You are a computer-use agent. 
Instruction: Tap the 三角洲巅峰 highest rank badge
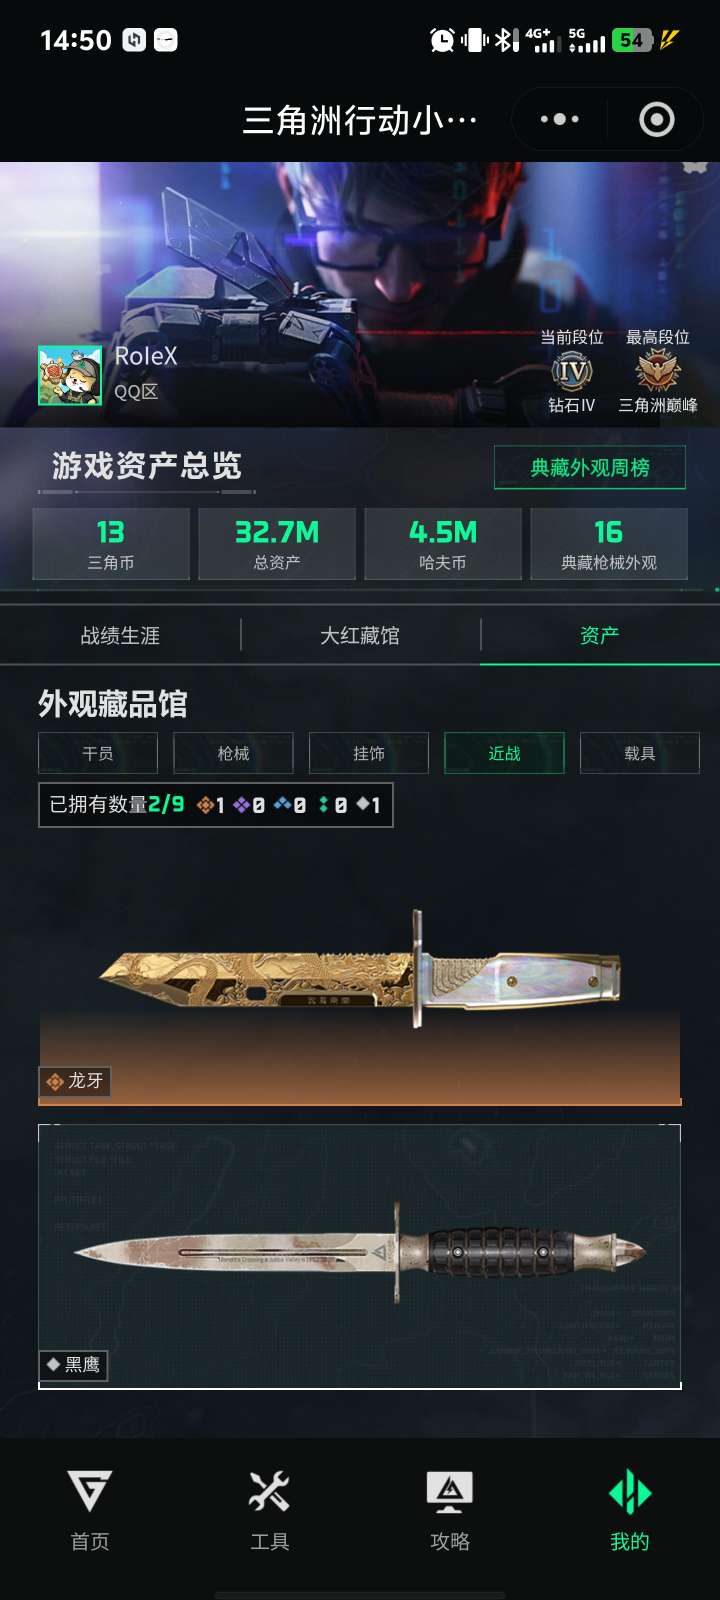click(x=658, y=372)
